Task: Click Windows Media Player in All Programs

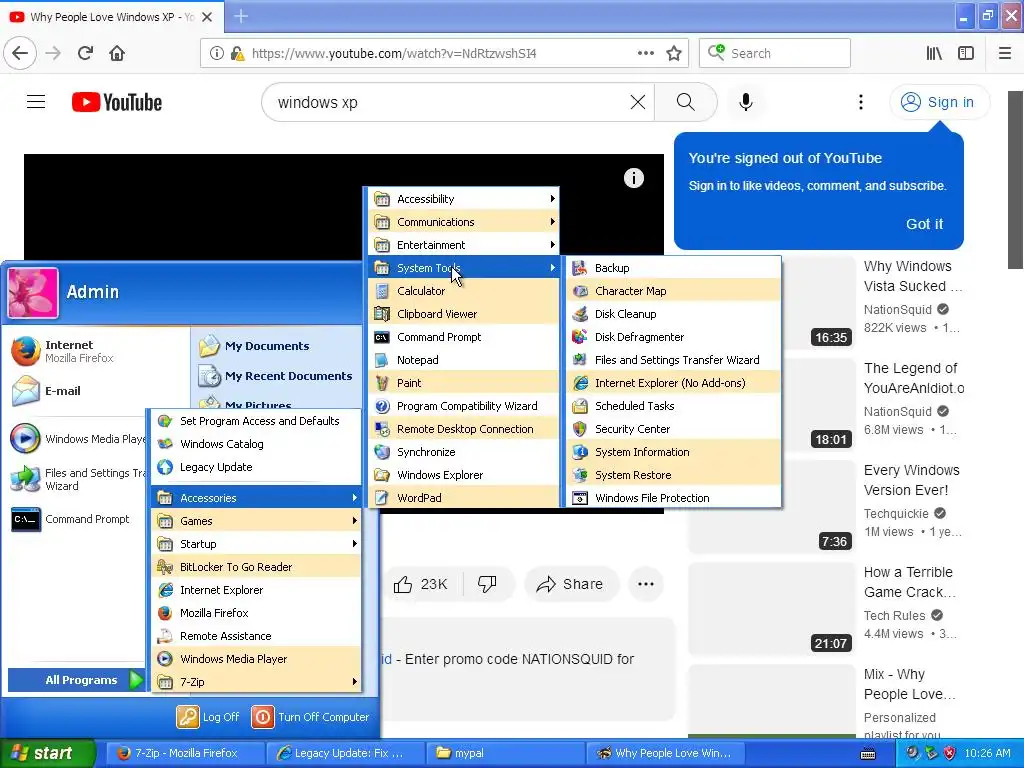Action: (x=256, y=659)
